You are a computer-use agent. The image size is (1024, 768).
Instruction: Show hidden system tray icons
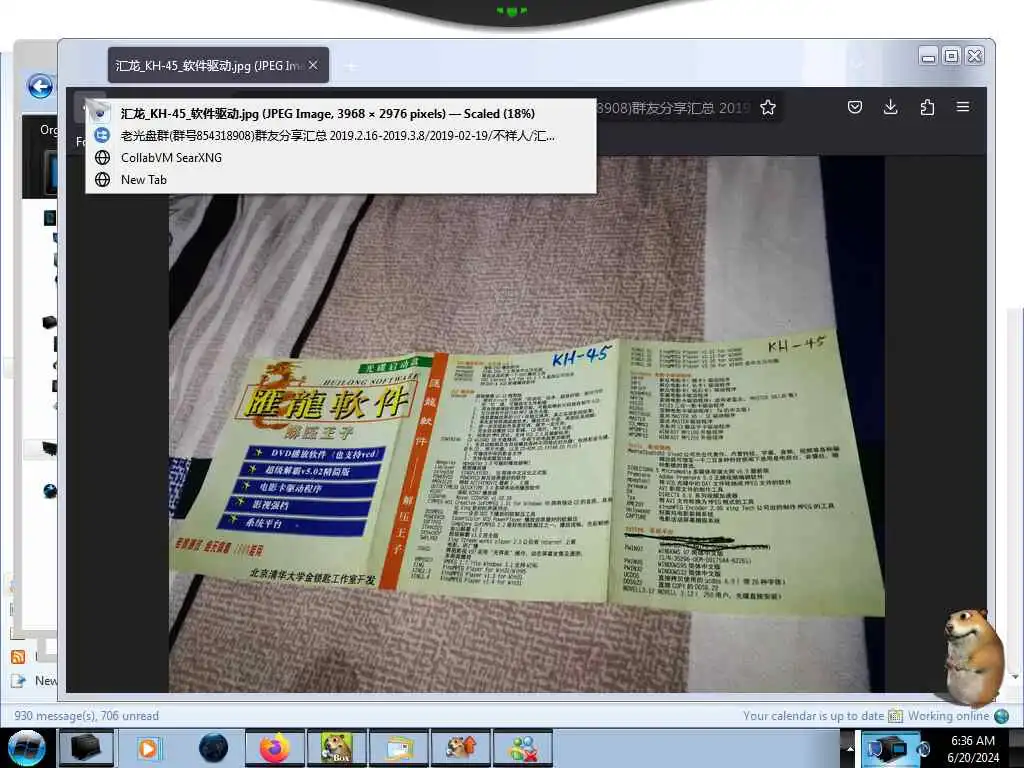click(850, 748)
